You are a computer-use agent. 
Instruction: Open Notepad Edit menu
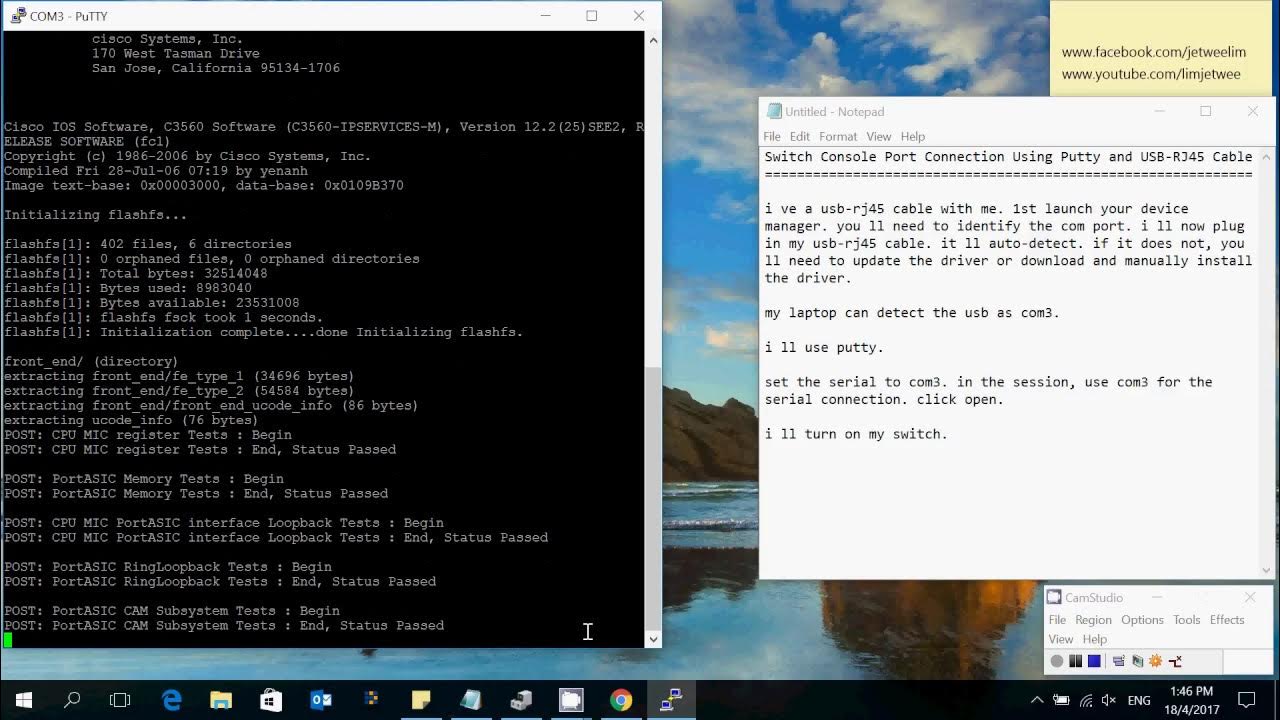point(800,136)
